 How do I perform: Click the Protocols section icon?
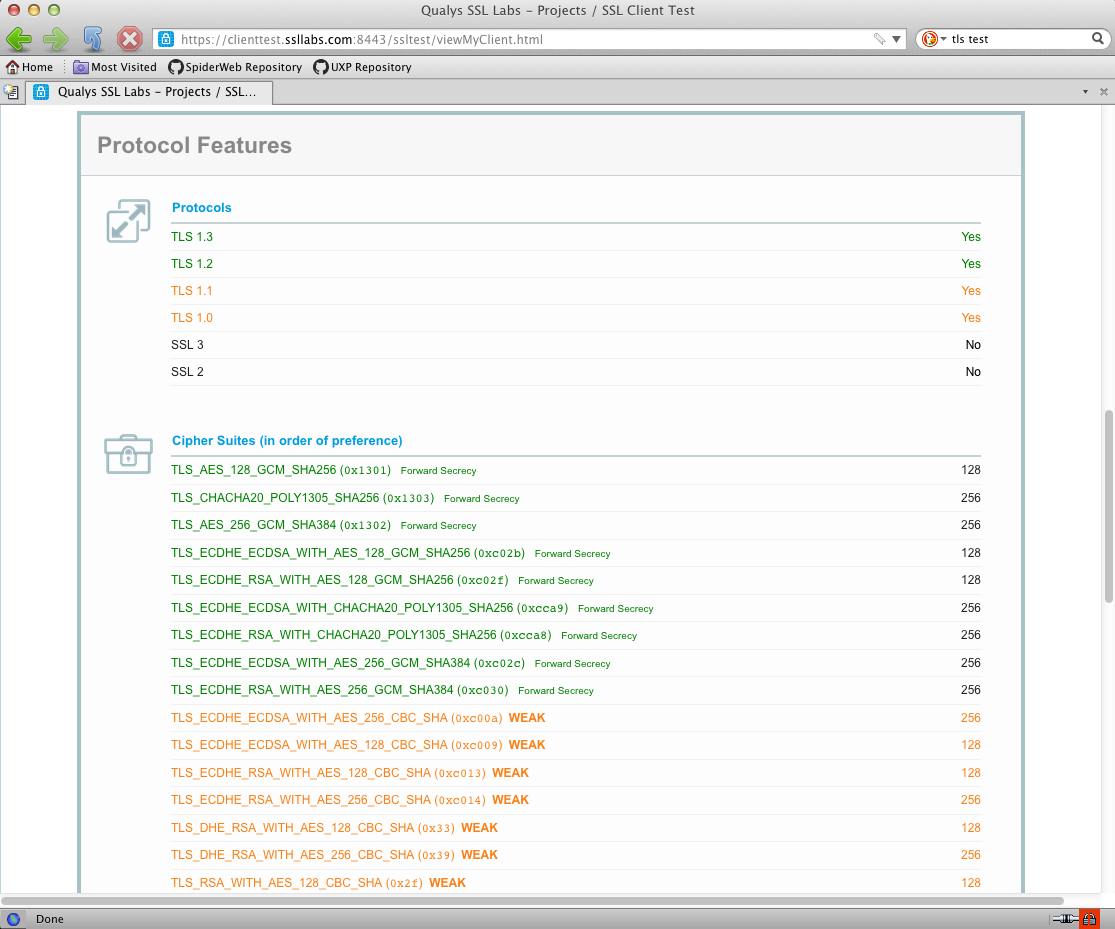(128, 221)
